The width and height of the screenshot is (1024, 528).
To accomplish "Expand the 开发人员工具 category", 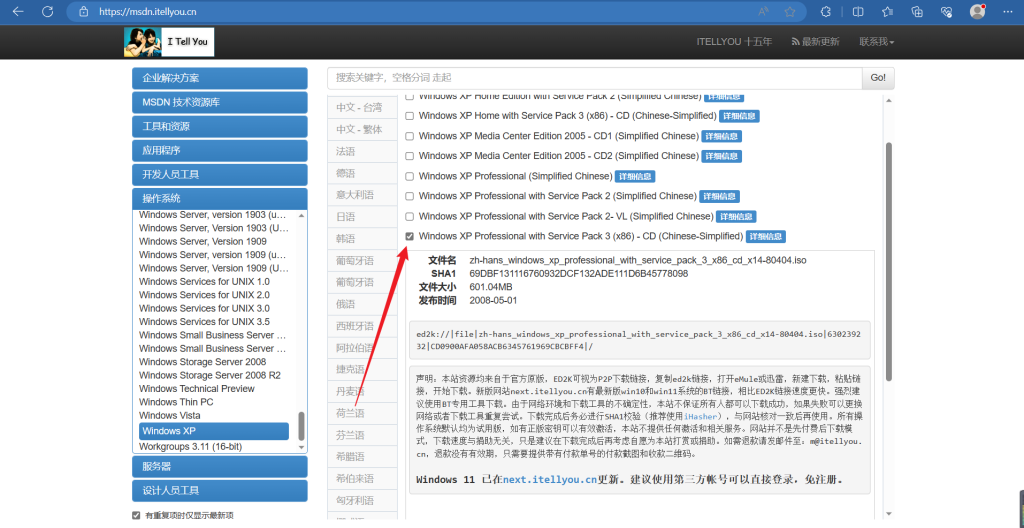I will (219, 175).
